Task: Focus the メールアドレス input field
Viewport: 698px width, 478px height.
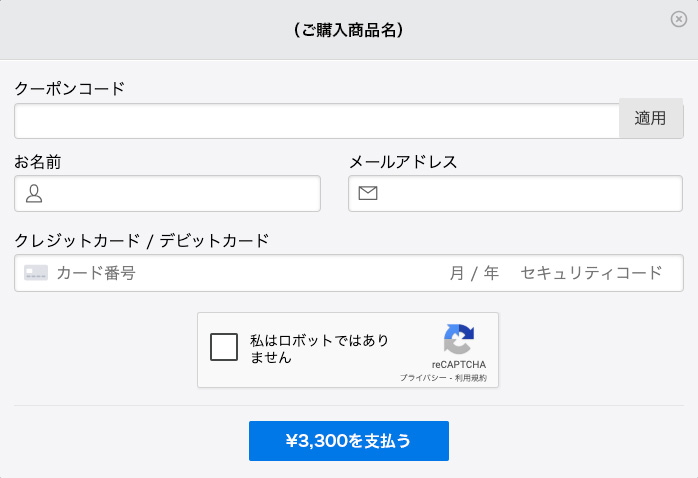Action: click(x=530, y=194)
